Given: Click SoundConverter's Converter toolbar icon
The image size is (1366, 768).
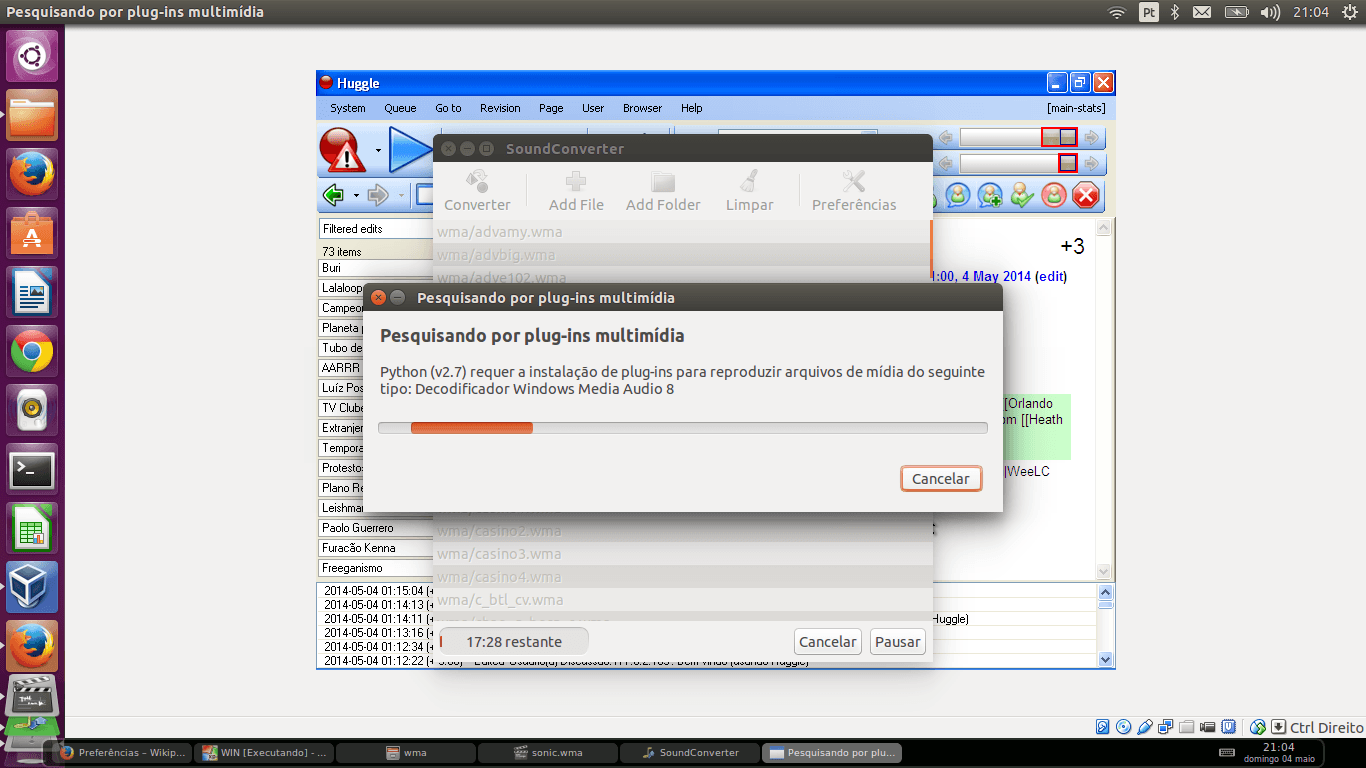Looking at the screenshot, I should pos(477,191).
